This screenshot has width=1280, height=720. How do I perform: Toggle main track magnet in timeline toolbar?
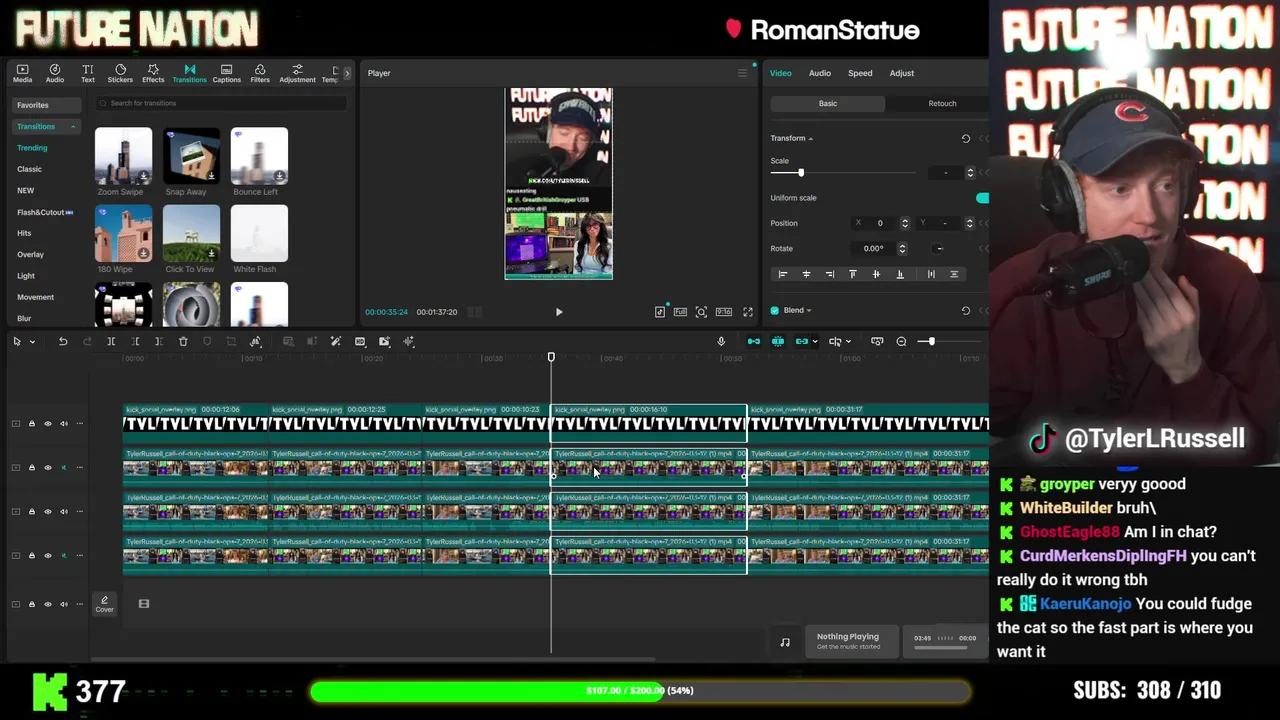pyautogui.click(x=754, y=342)
